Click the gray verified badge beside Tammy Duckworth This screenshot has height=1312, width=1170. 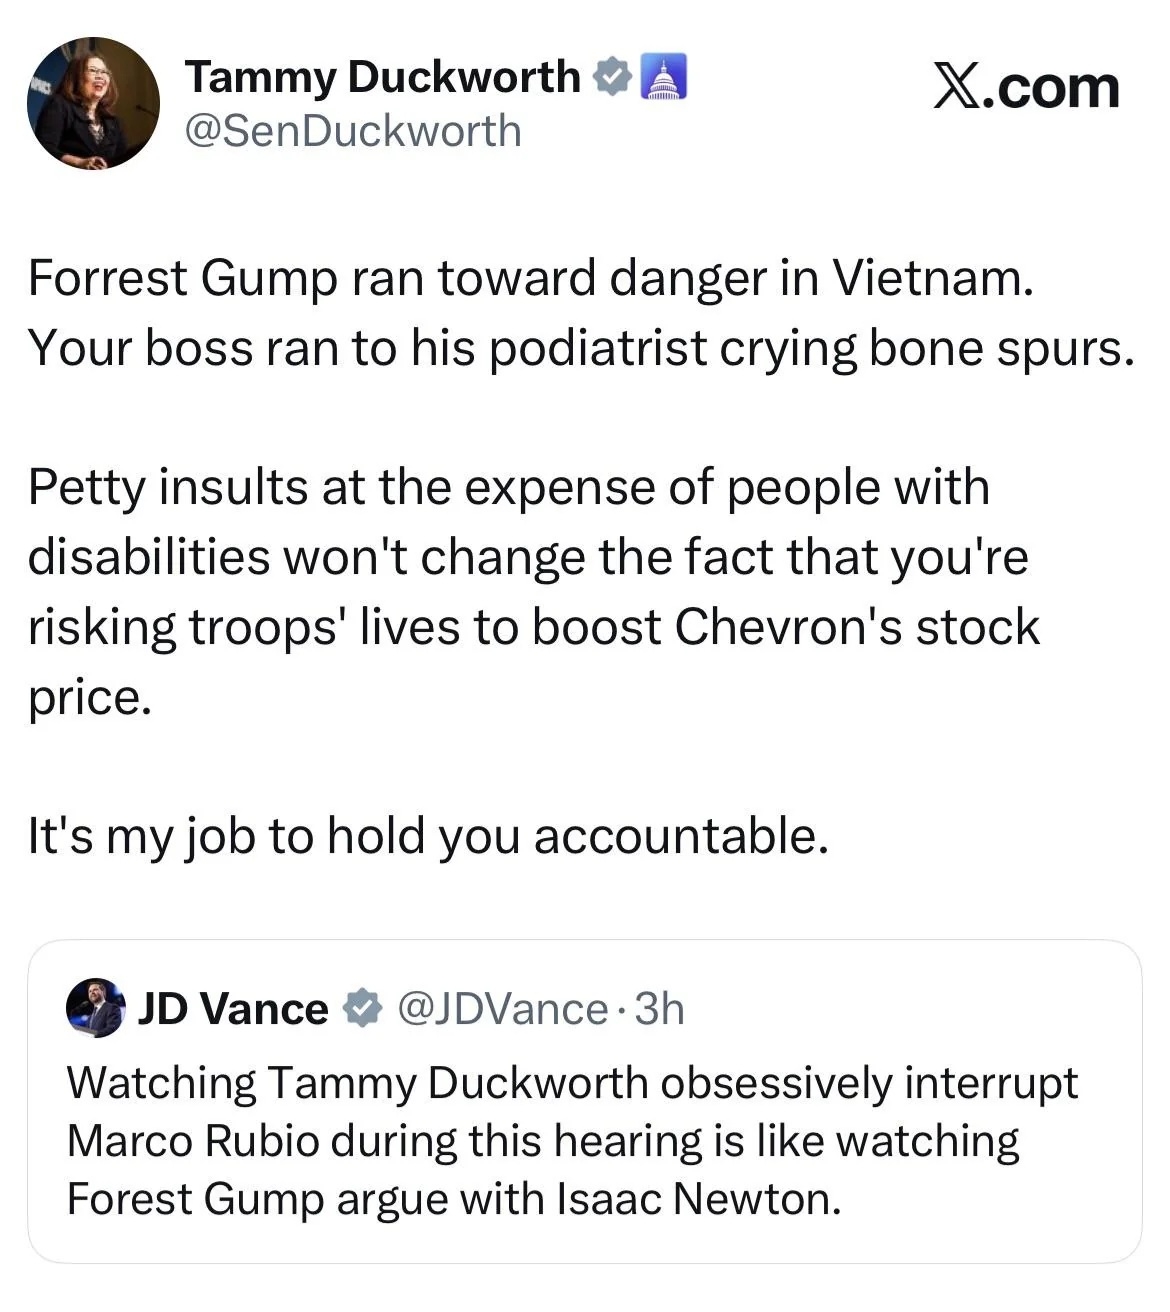pos(611,77)
